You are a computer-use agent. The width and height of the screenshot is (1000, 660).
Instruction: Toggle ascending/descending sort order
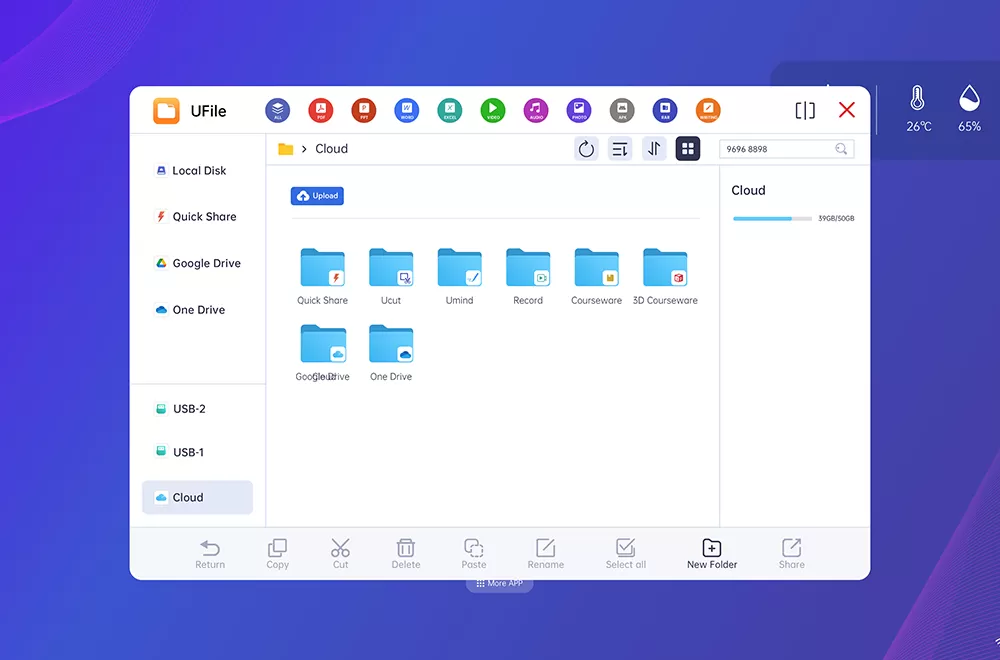point(654,149)
